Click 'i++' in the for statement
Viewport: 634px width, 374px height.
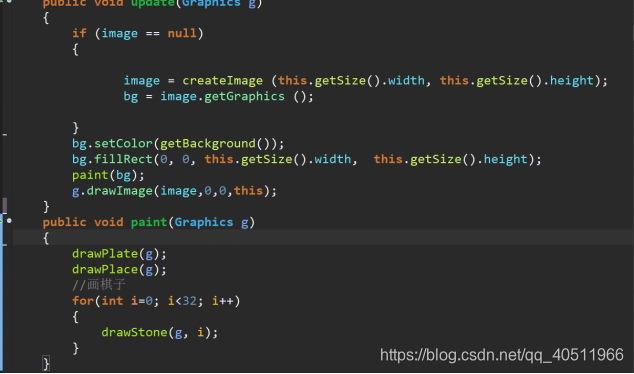222,301
